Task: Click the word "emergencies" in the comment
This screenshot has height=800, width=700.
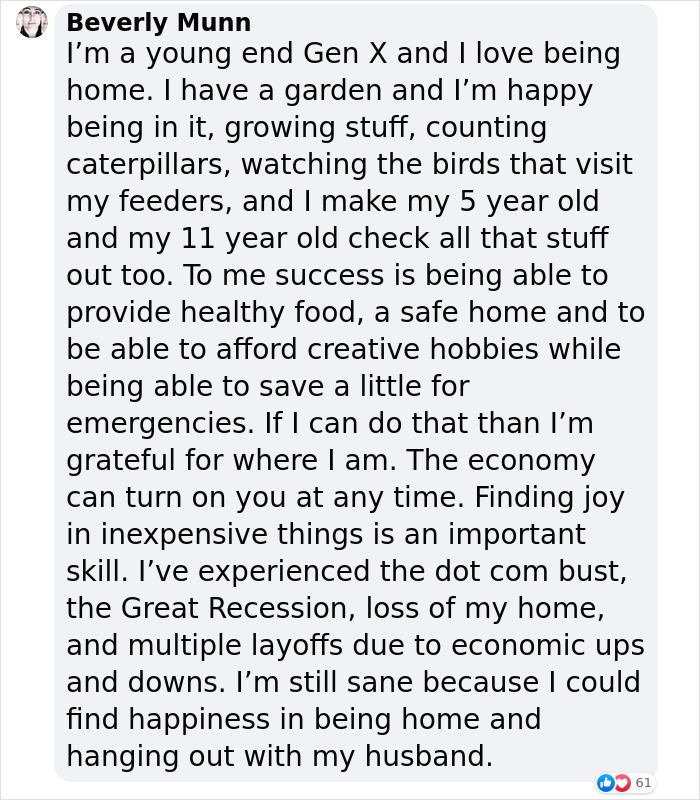Action: [158, 423]
